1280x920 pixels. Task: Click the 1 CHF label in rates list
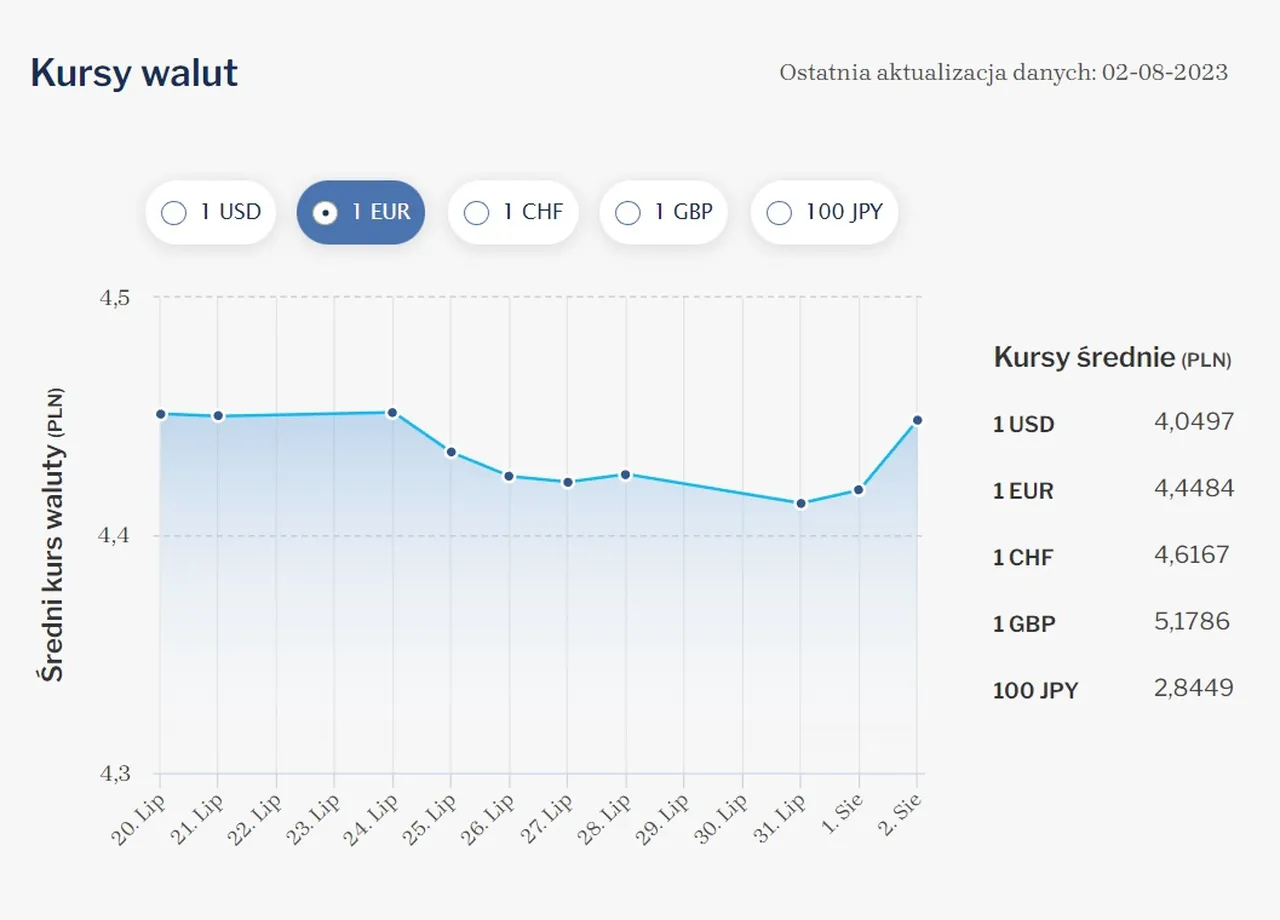(1023, 558)
